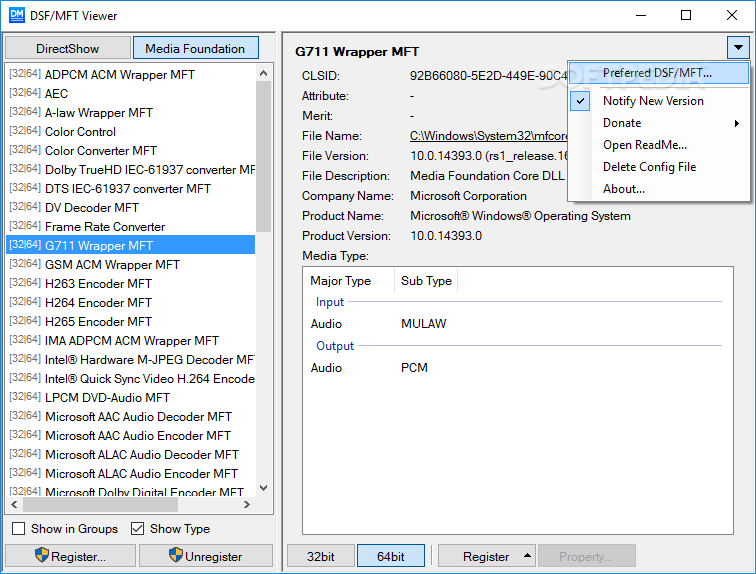Select Microsoft AAC Audio Encoder MFT
The height and width of the screenshot is (574, 756).
point(131,436)
